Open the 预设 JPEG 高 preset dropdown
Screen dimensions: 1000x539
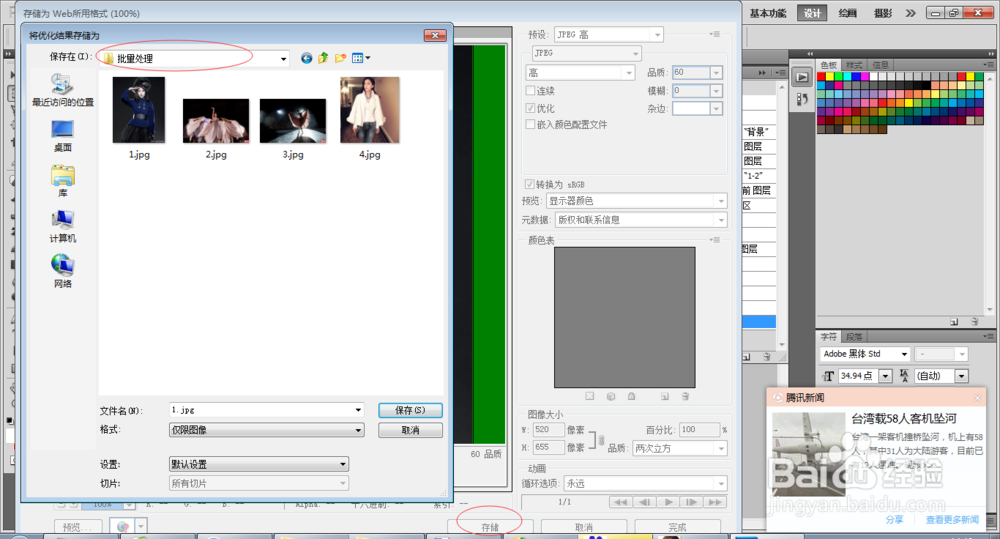(608, 34)
